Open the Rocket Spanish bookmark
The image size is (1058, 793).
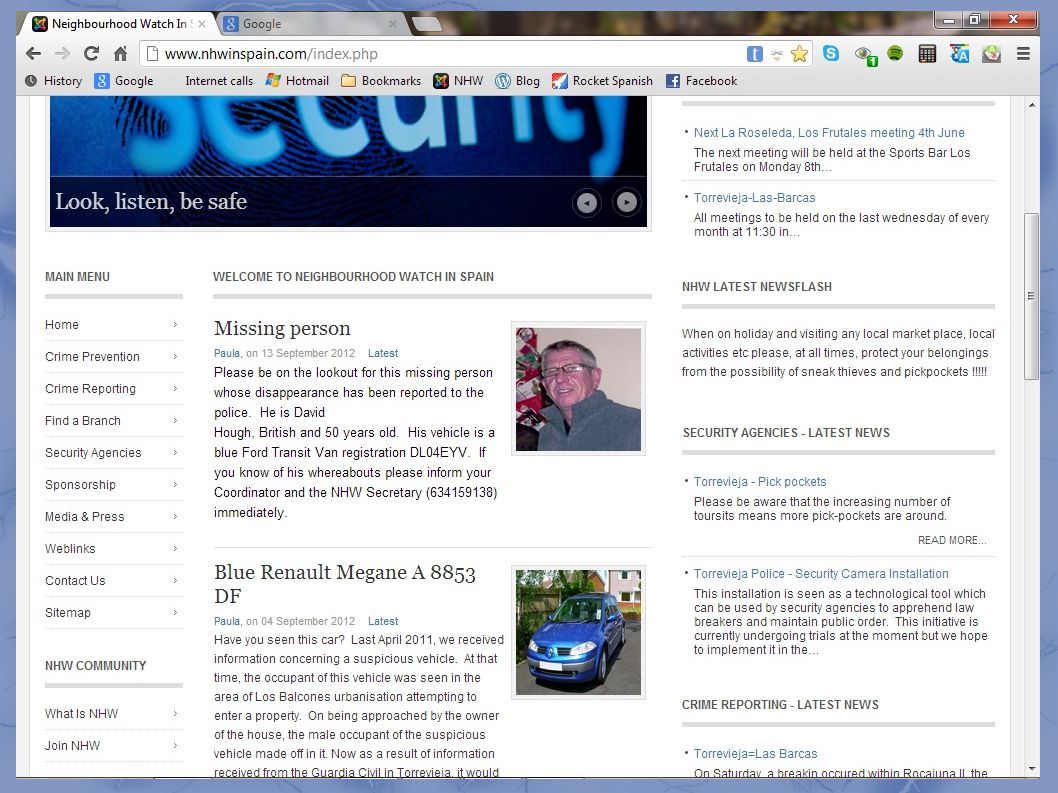click(x=602, y=81)
